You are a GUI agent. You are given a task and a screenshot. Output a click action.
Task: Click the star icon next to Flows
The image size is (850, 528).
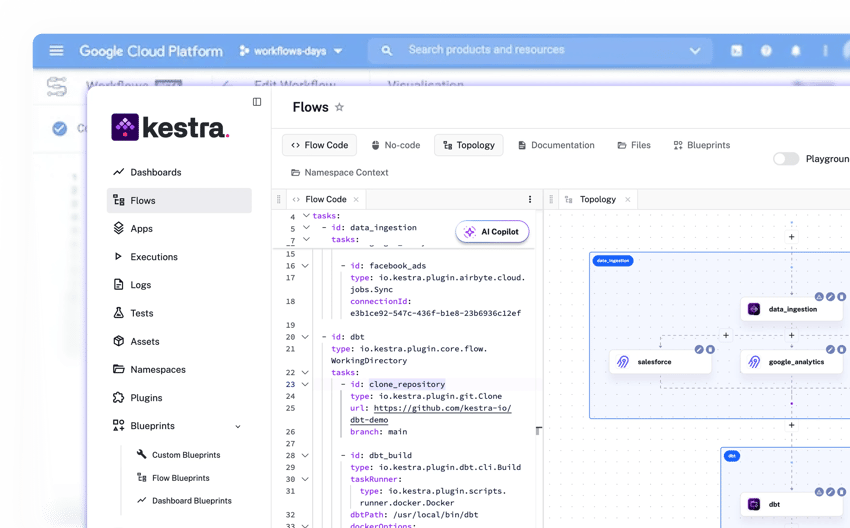point(339,108)
